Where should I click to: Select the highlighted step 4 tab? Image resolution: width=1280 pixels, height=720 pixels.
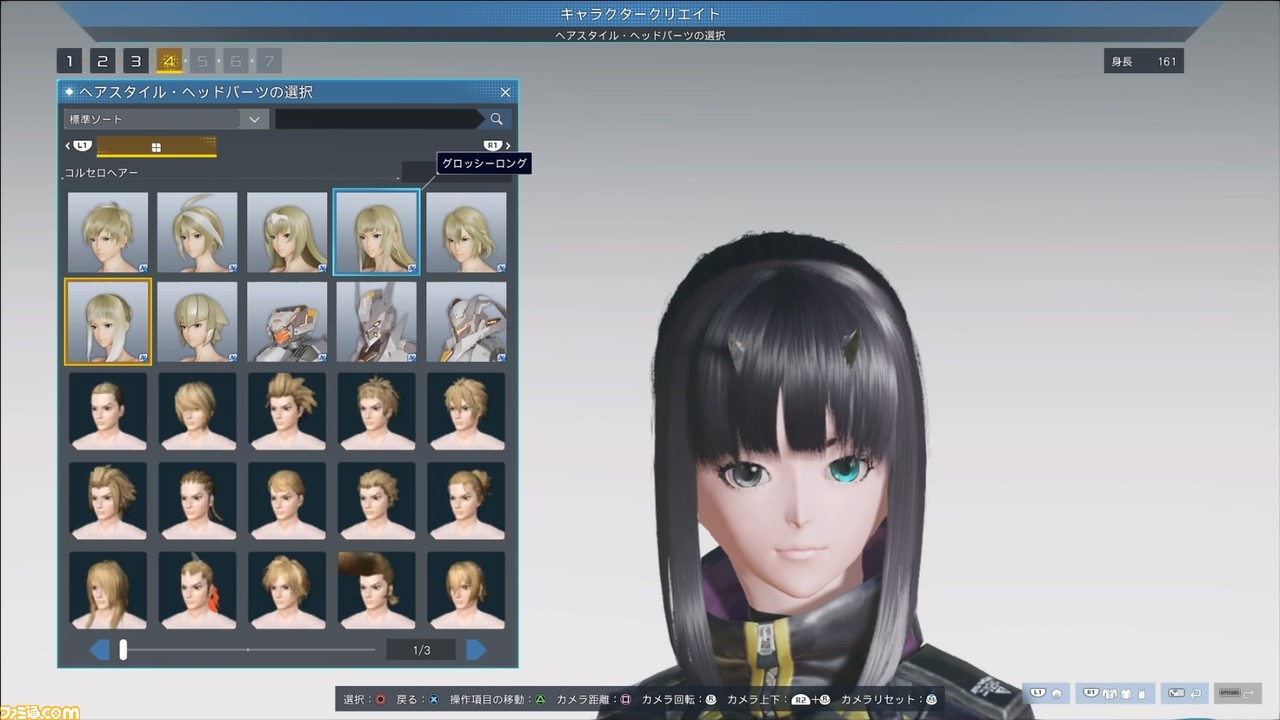tap(169, 61)
